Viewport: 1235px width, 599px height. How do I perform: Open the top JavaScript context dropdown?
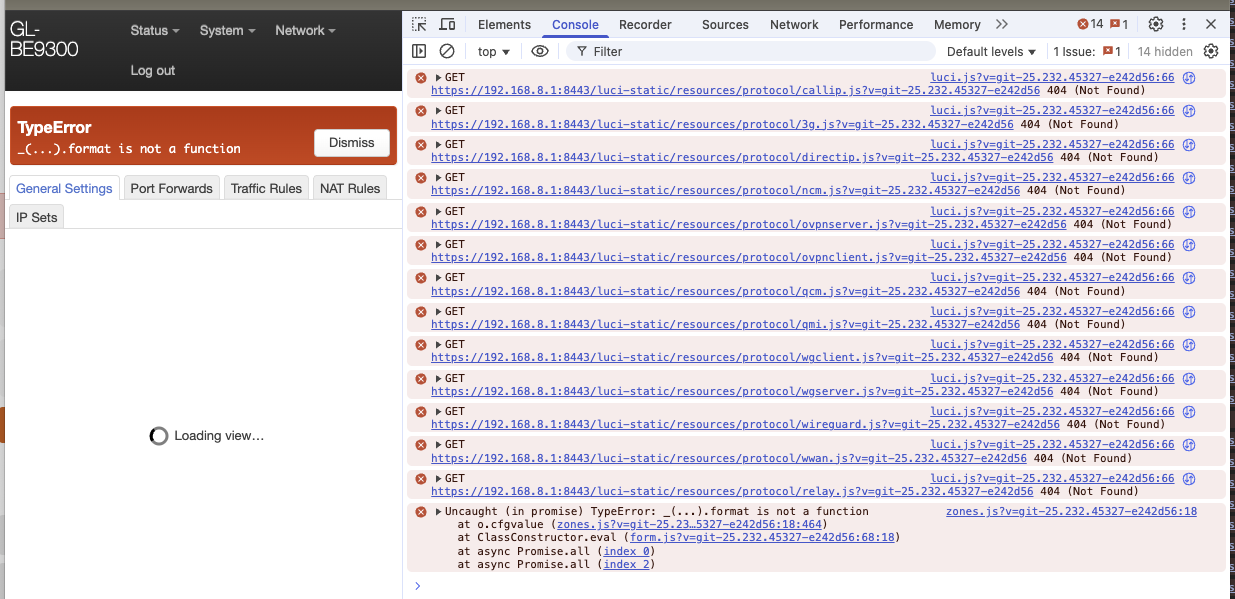tap(494, 51)
